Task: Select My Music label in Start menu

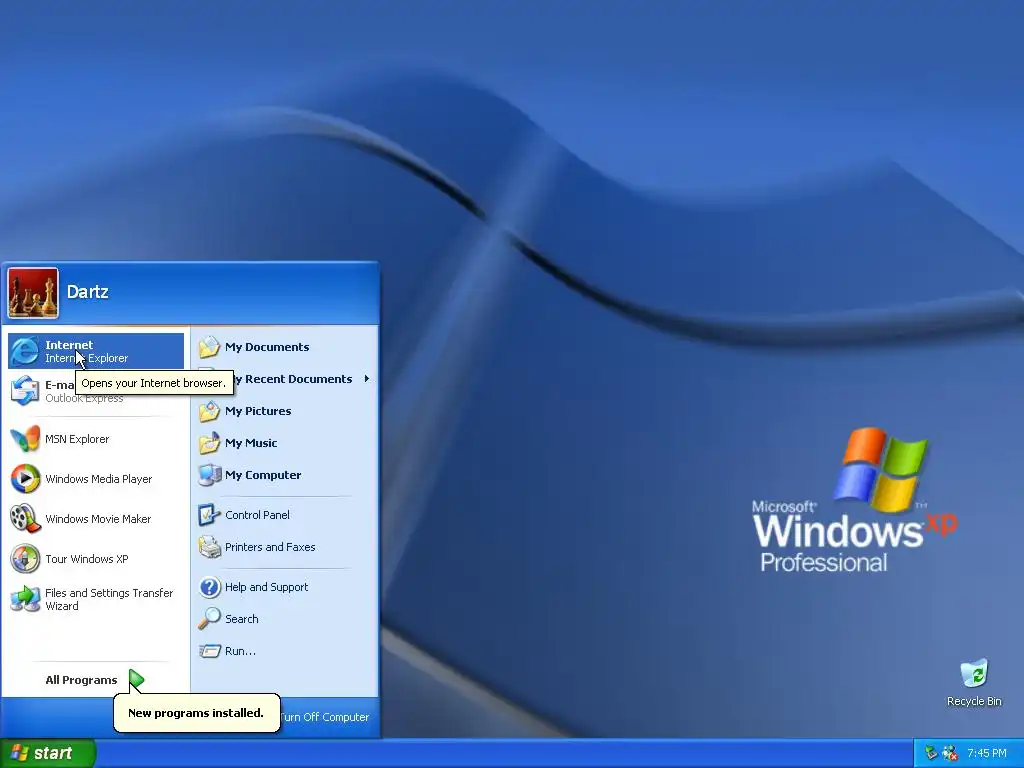Action: 251,443
